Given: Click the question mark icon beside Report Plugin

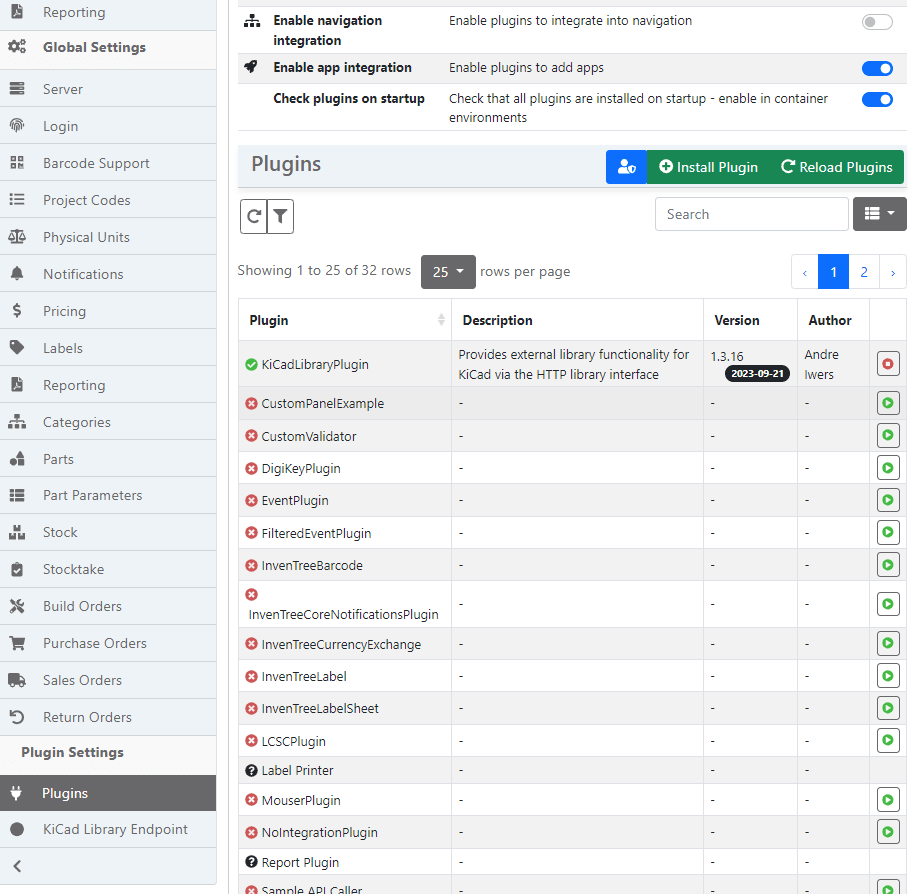Looking at the screenshot, I should pyautogui.click(x=252, y=862).
